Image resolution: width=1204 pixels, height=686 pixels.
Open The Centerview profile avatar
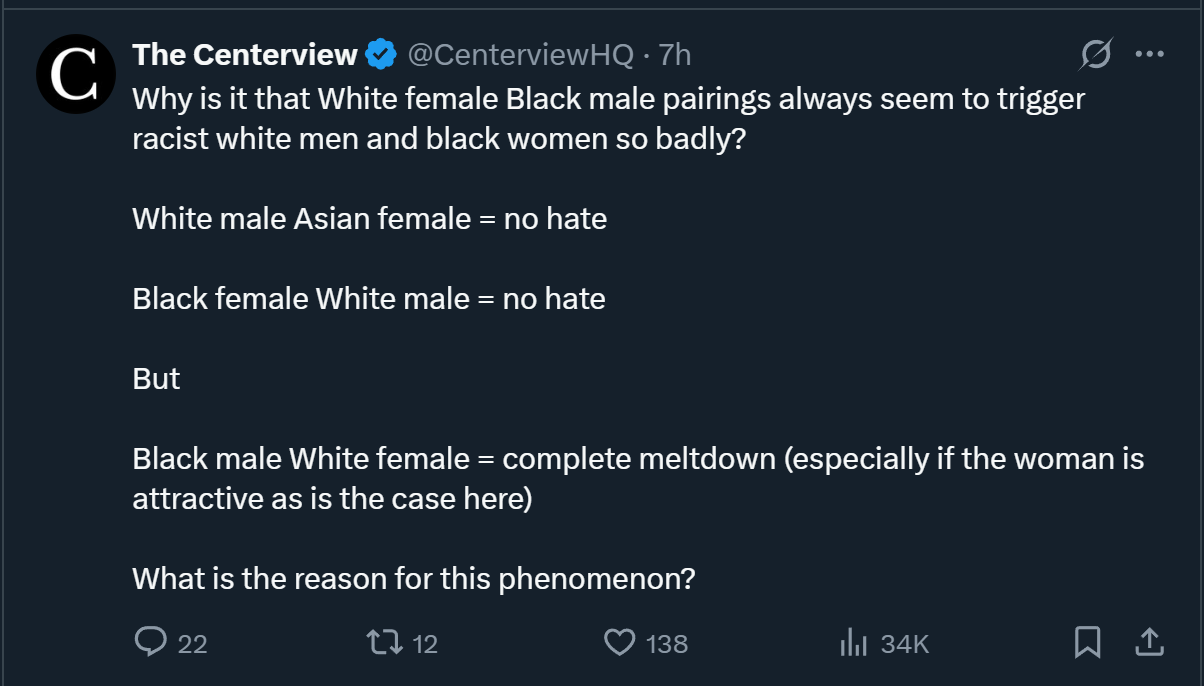71,72
